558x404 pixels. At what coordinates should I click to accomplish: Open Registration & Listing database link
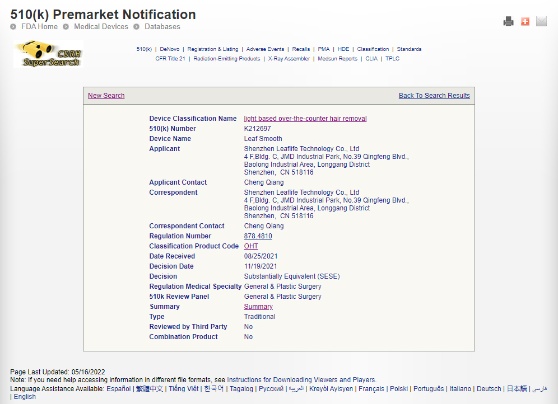pyautogui.click(x=213, y=49)
